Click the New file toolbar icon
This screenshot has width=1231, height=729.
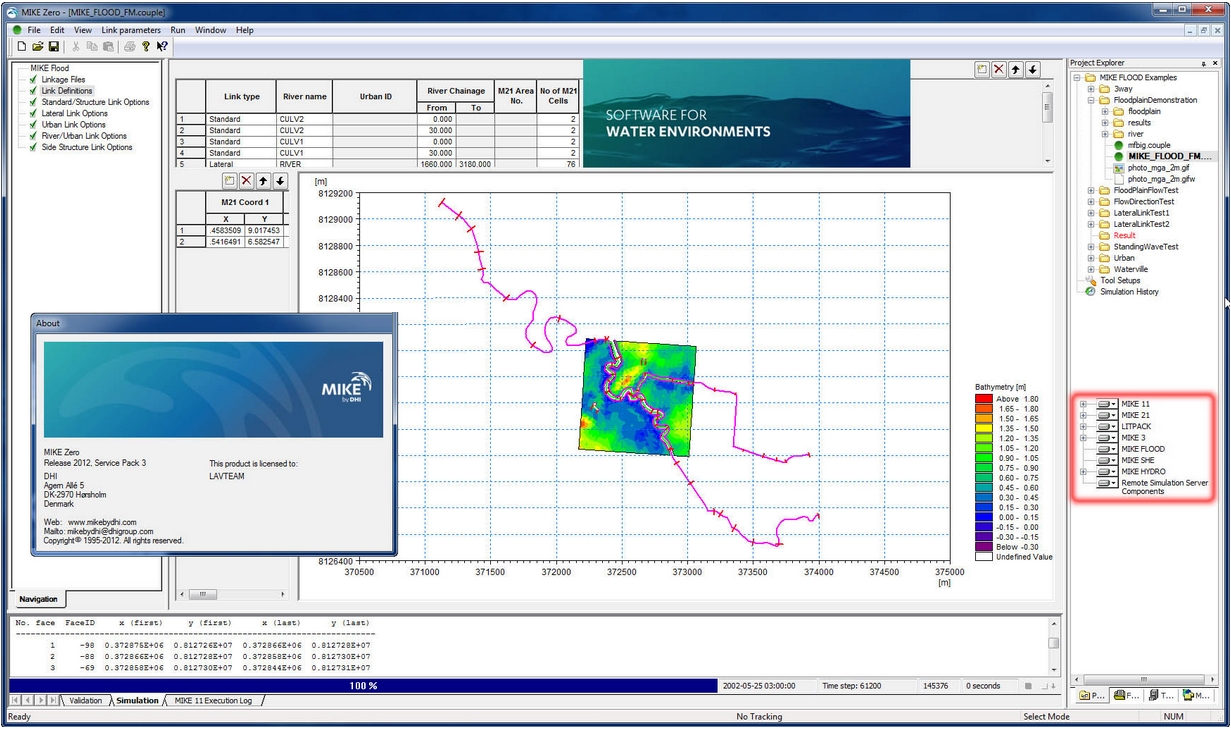(21, 46)
